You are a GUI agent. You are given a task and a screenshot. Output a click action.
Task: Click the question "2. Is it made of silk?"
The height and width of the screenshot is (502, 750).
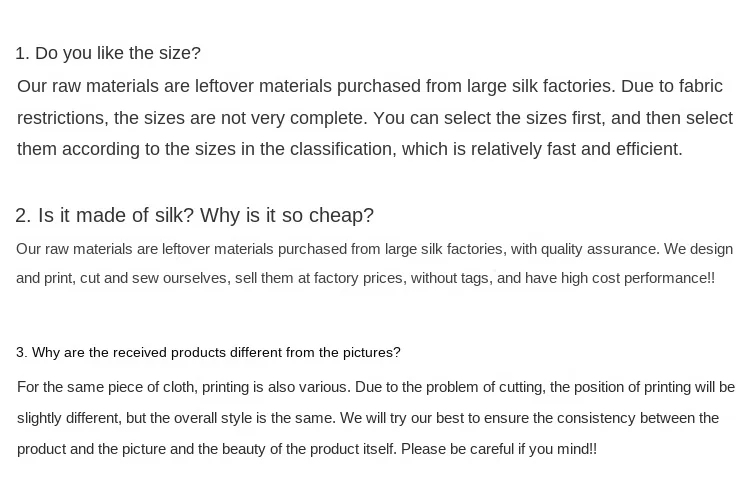pyautogui.click(x=105, y=215)
